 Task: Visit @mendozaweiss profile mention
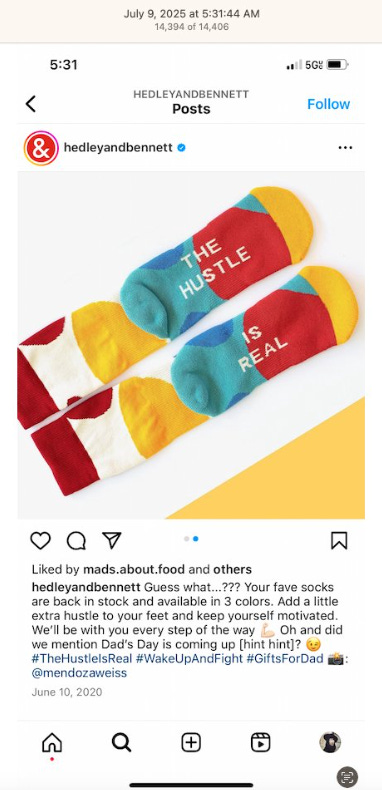(79, 673)
